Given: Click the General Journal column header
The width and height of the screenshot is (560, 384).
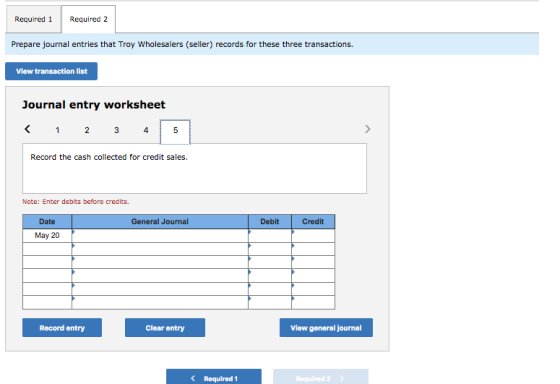Looking at the screenshot, I should (160, 221).
